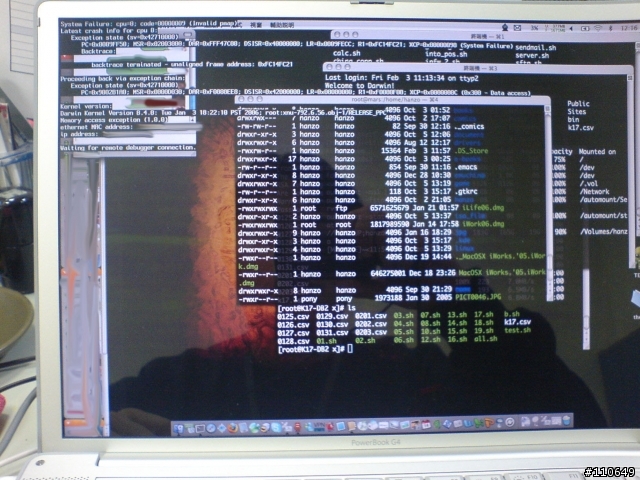Open the Terminal screen icon in Dock
This screenshot has width=640, height=480.
click(x=200, y=428)
